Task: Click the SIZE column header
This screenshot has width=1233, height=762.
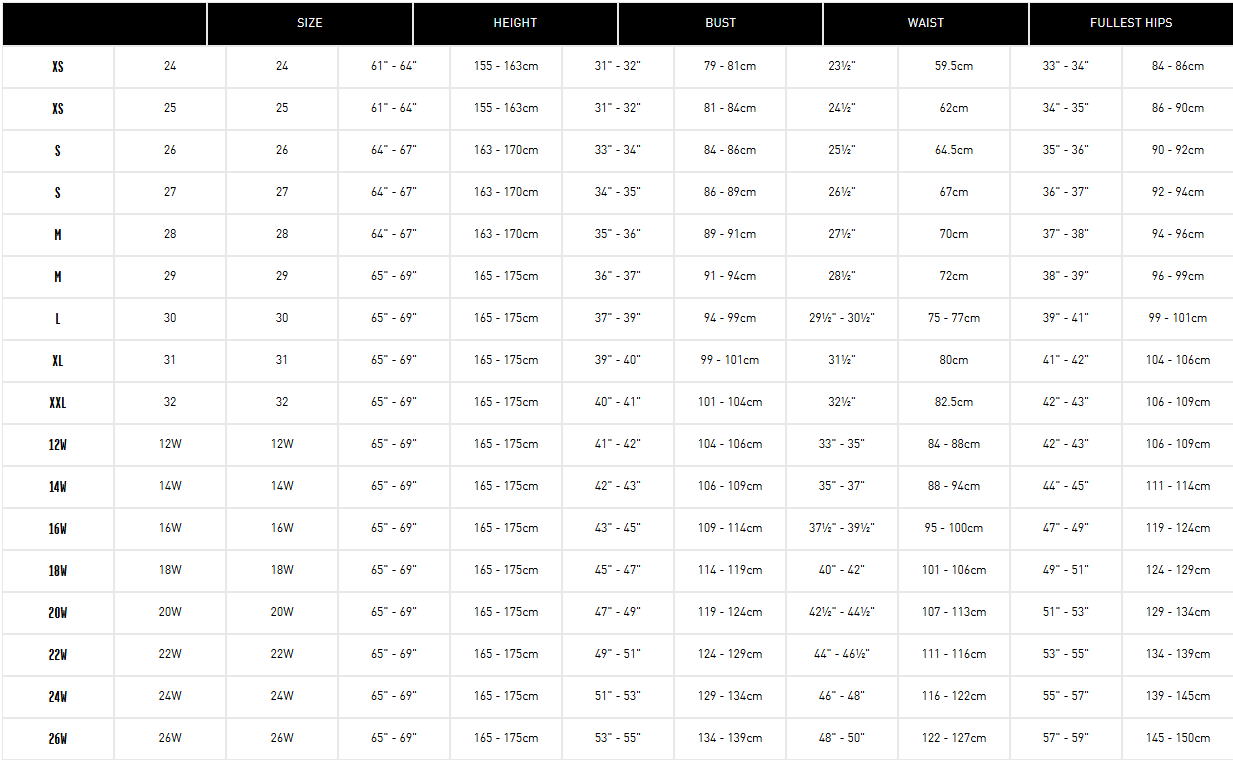Action: click(310, 23)
